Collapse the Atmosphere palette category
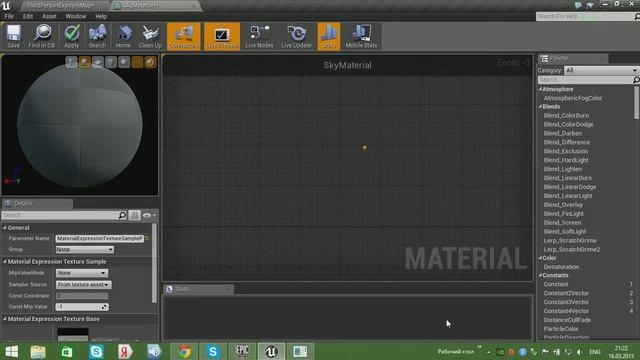This screenshot has height=360, width=640. pyautogui.click(x=540, y=89)
